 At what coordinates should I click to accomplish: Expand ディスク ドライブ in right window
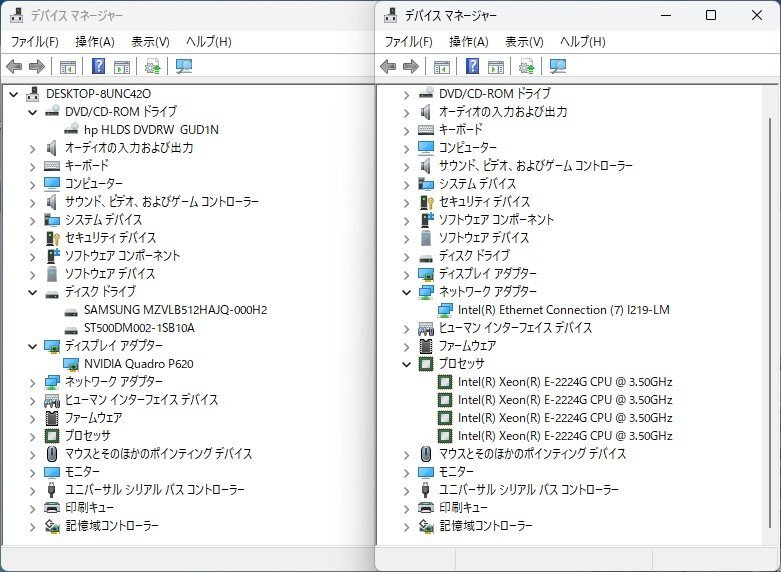pyautogui.click(x=406, y=256)
